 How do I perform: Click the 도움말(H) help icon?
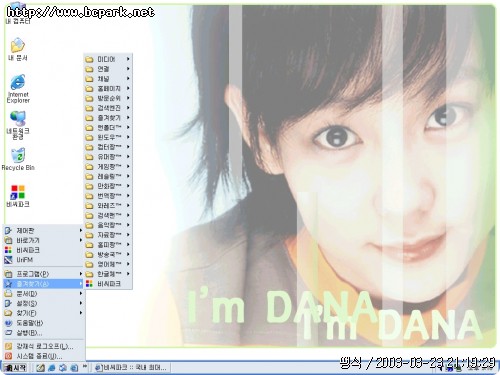[8, 323]
